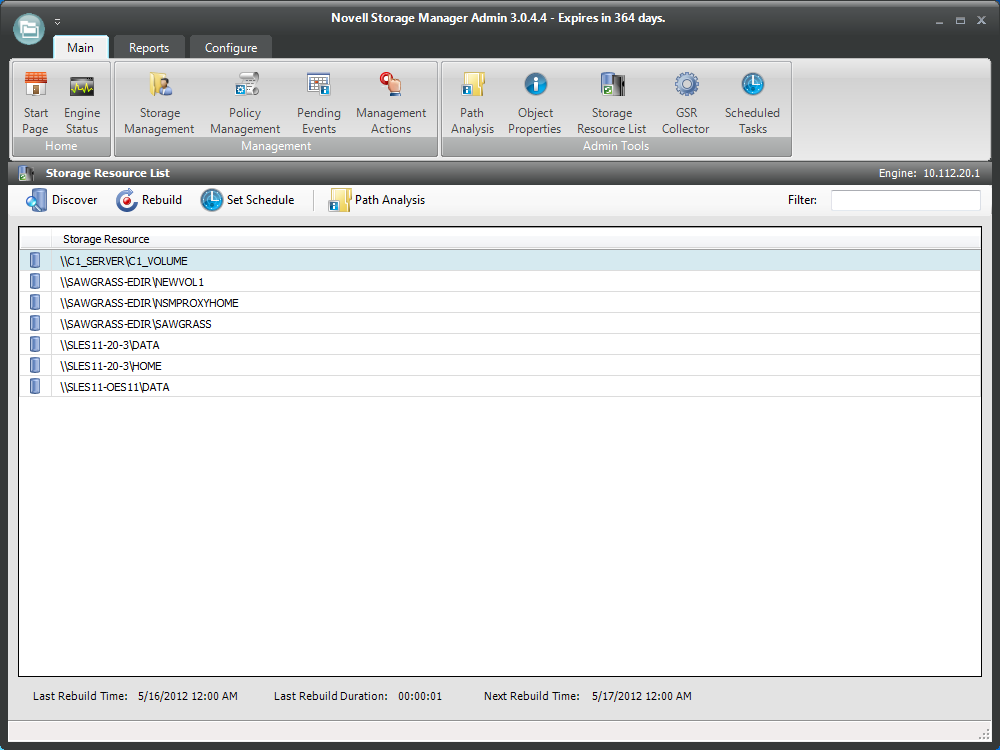Open Scheduled Tasks in the ribbon
This screenshot has height=750, width=1000.
tap(753, 102)
